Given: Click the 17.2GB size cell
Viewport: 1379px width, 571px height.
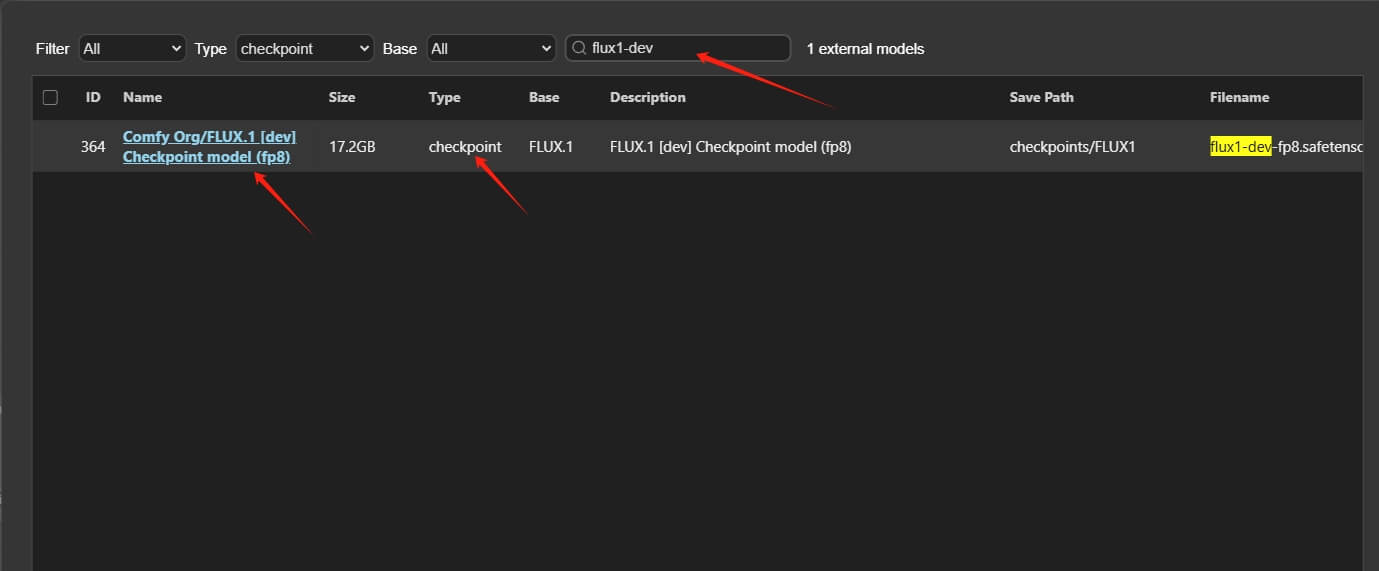Looking at the screenshot, I should click(x=352, y=147).
